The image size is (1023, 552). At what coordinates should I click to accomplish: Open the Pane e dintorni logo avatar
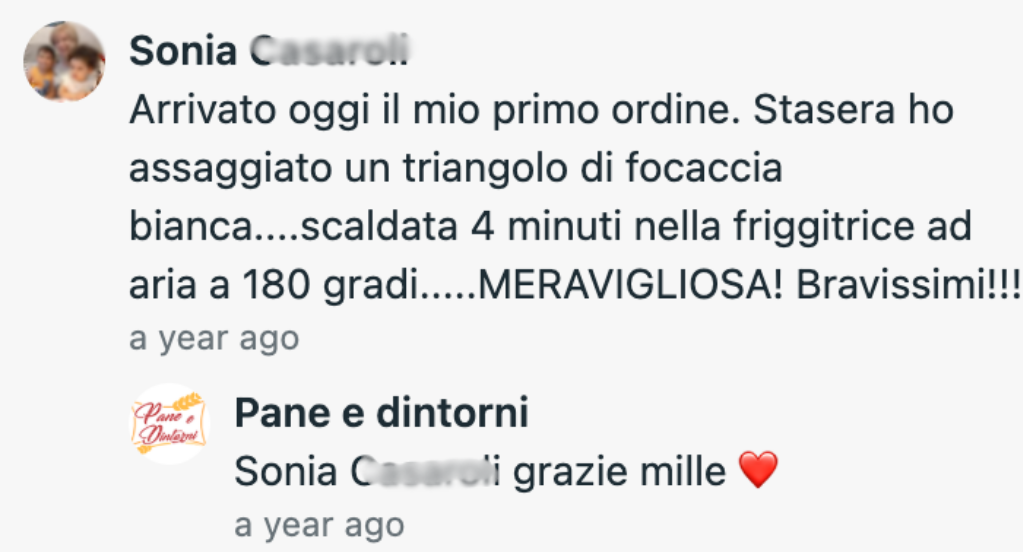coord(169,424)
